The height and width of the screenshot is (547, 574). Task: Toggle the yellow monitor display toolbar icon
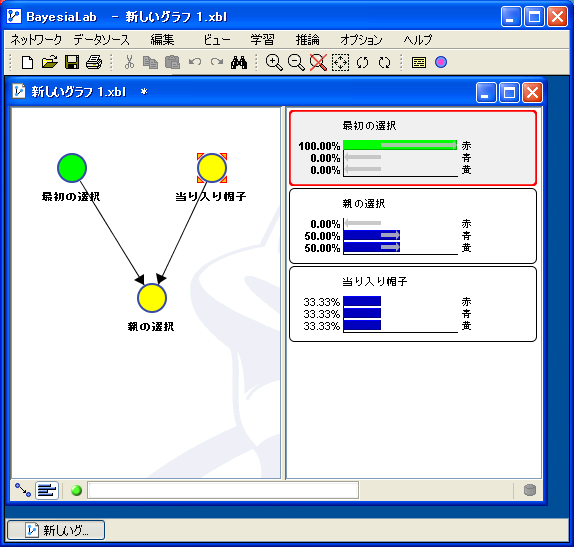(418, 62)
